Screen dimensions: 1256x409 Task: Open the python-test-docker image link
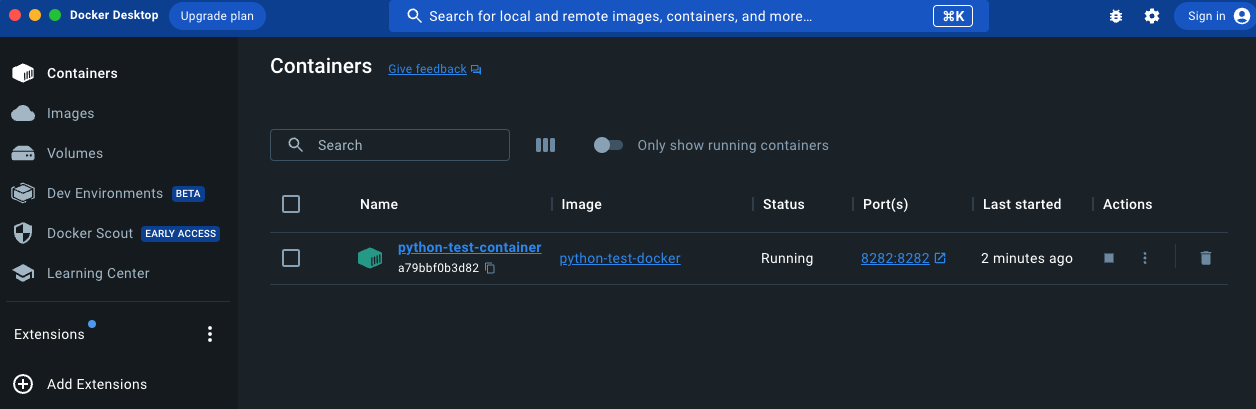click(x=620, y=258)
